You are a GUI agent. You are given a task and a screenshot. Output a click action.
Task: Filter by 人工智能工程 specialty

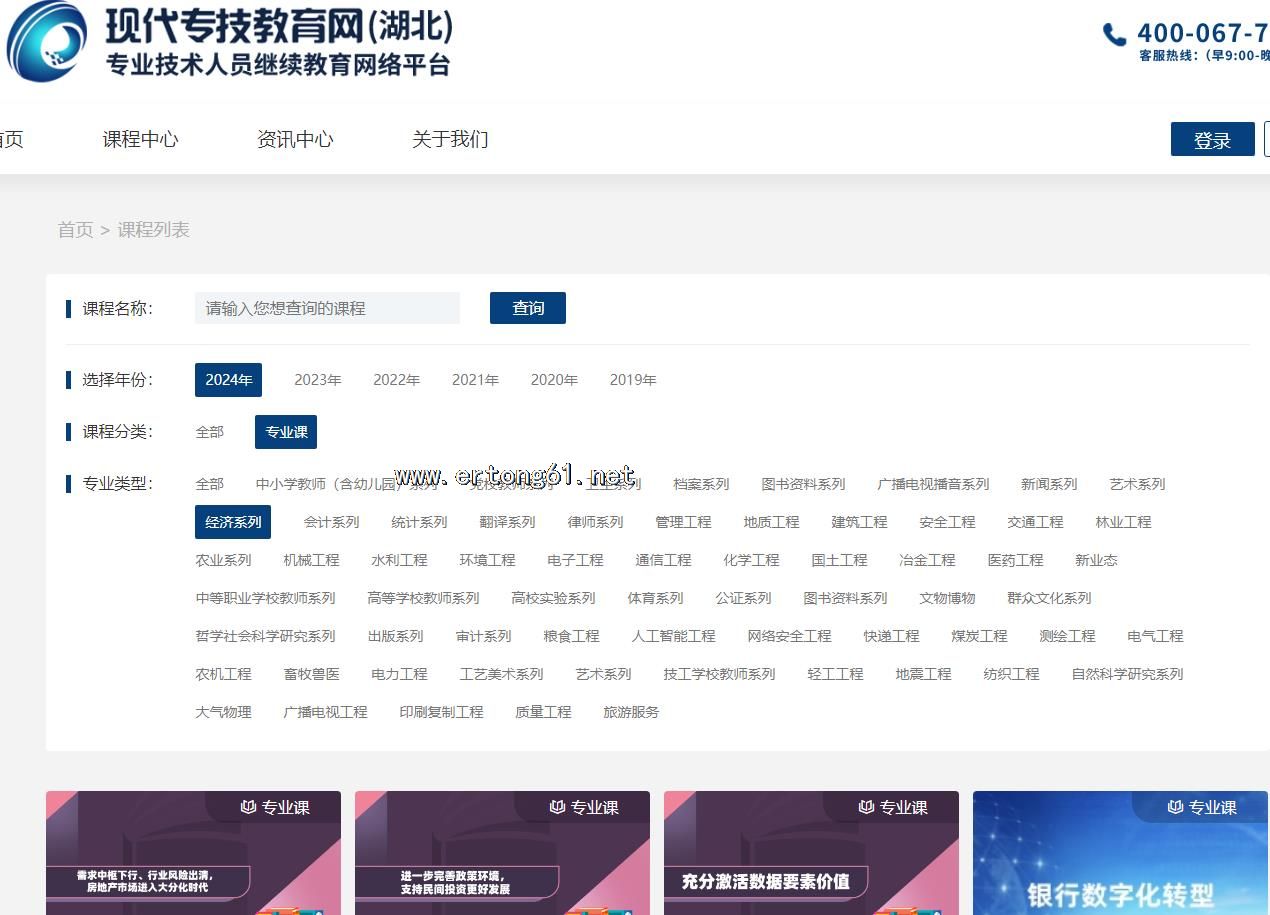(x=673, y=636)
